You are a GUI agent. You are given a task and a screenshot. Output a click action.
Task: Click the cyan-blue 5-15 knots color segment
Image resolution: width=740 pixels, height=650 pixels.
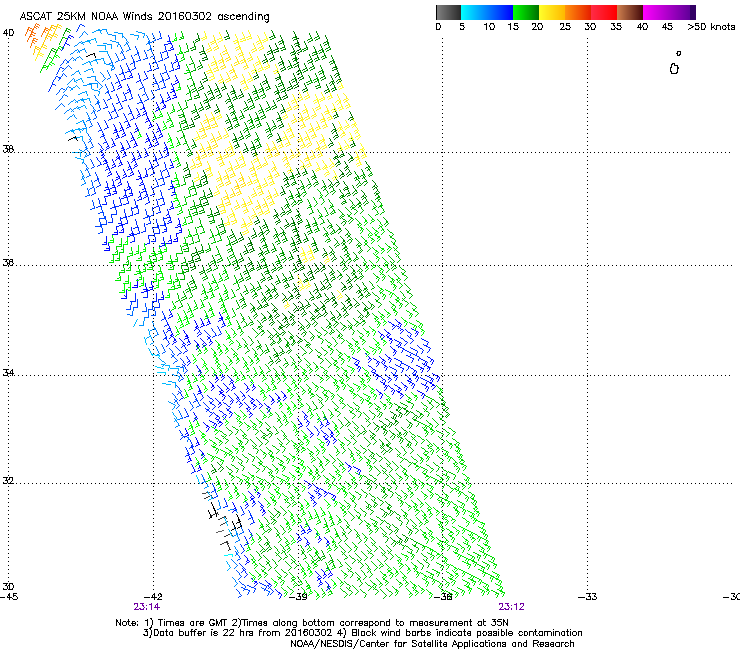pyautogui.click(x=487, y=12)
